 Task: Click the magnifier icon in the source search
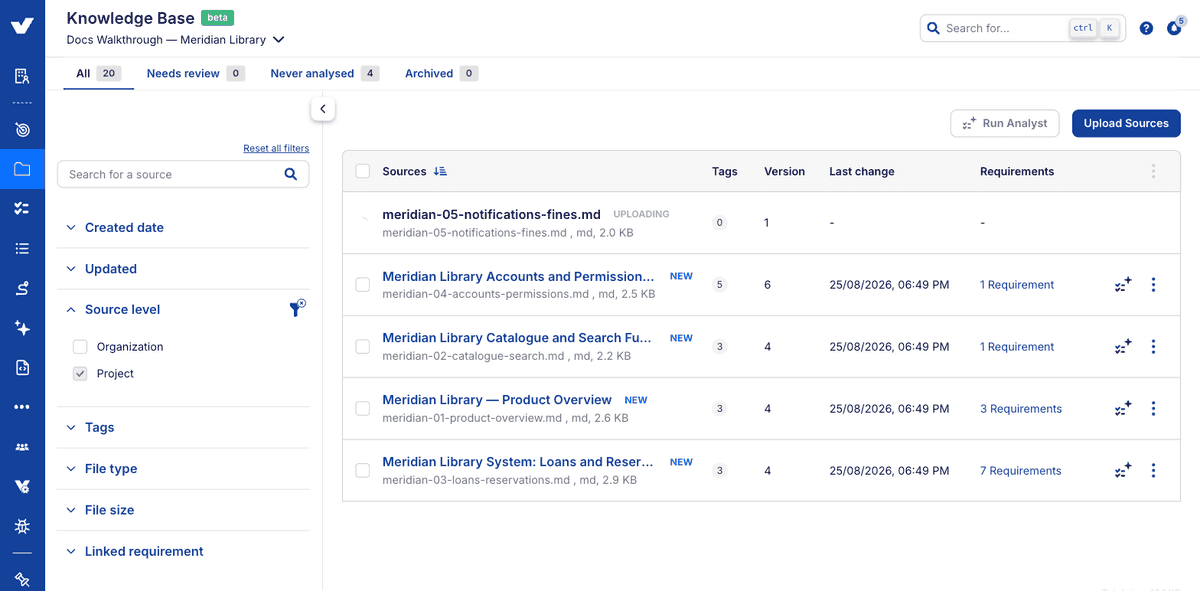pyautogui.click(x=290, y=174)
